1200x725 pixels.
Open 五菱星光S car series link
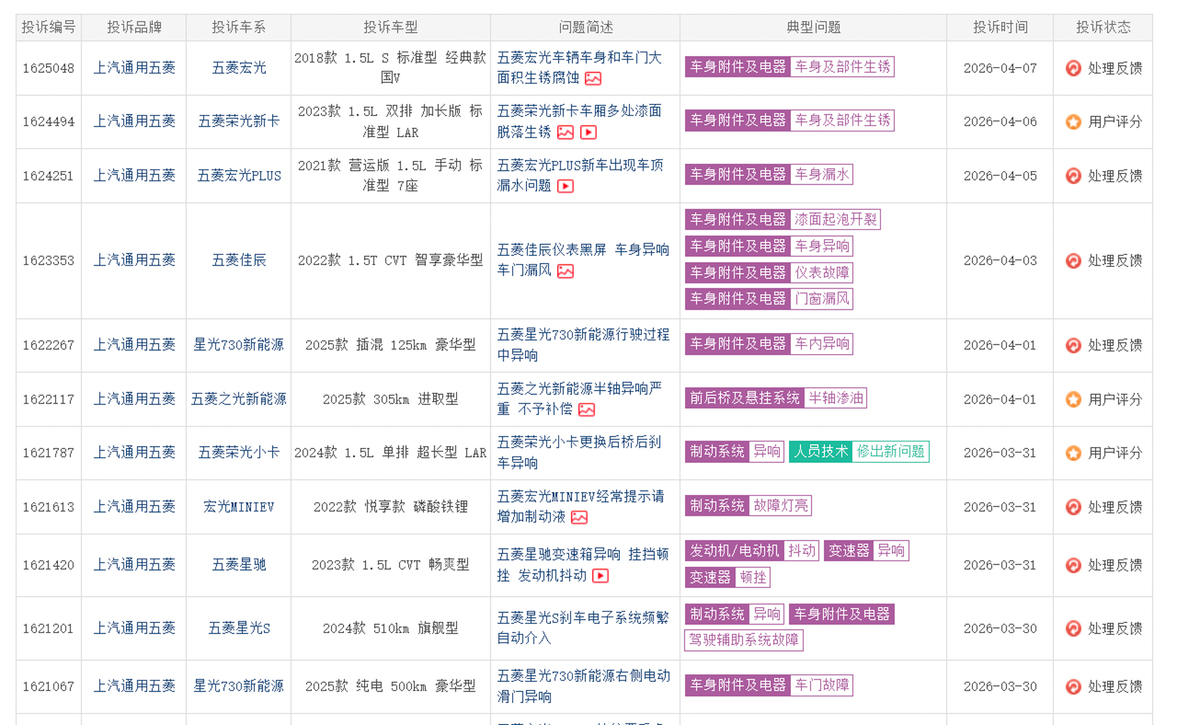(239, 628)
